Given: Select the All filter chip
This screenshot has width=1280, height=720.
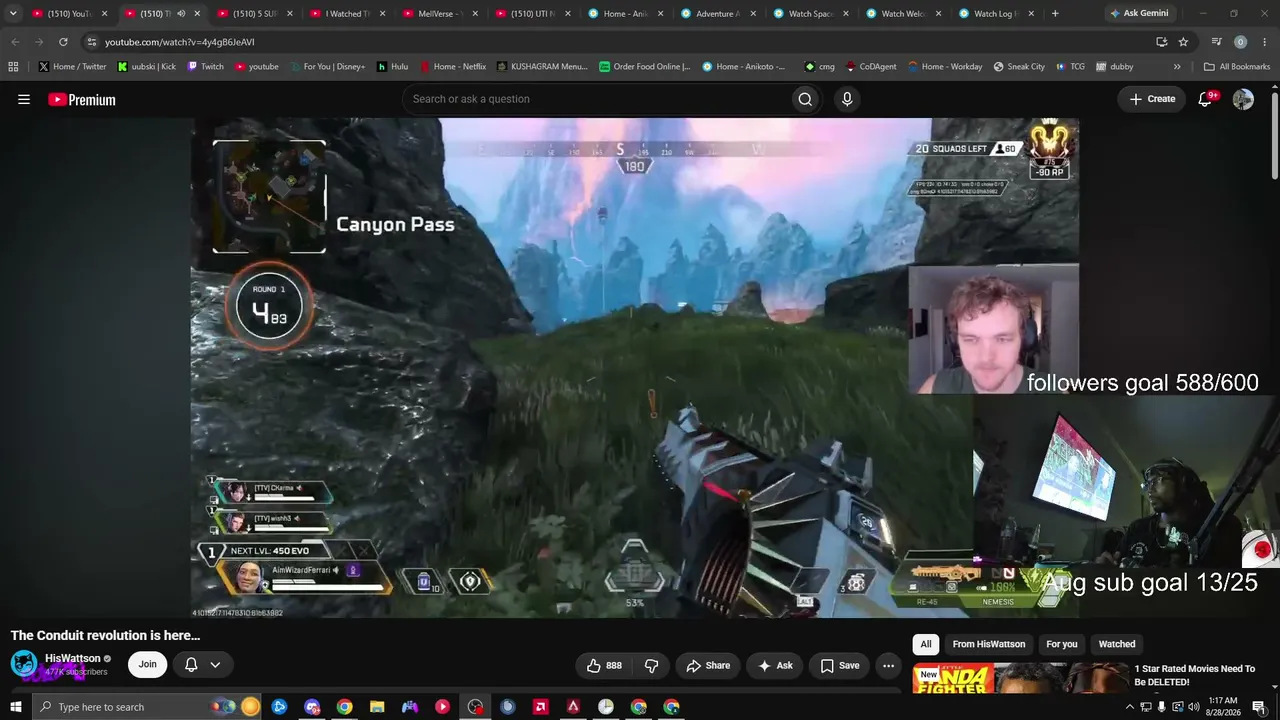Looking at the screenshot, I should [x=926, y=644].
